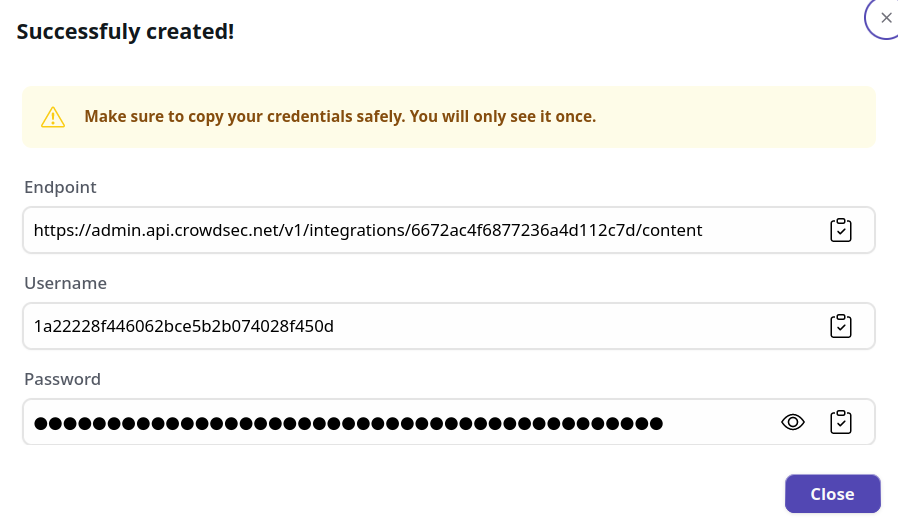This screenshot has height=521, width=898.
Task: Click inside the Endpoint URL field
Action: tap(400, 230)
